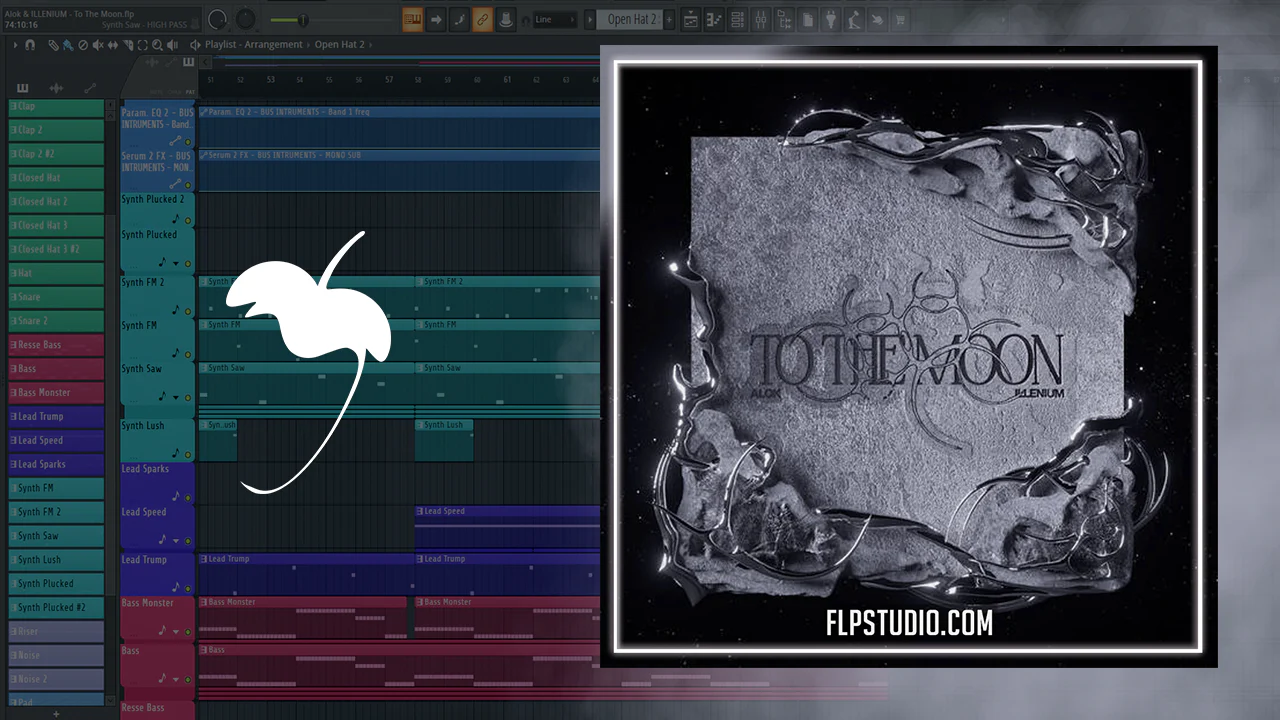Expand the Bass Monster track arrow
Screen dimensions: 1280x720
click(176, 631)
